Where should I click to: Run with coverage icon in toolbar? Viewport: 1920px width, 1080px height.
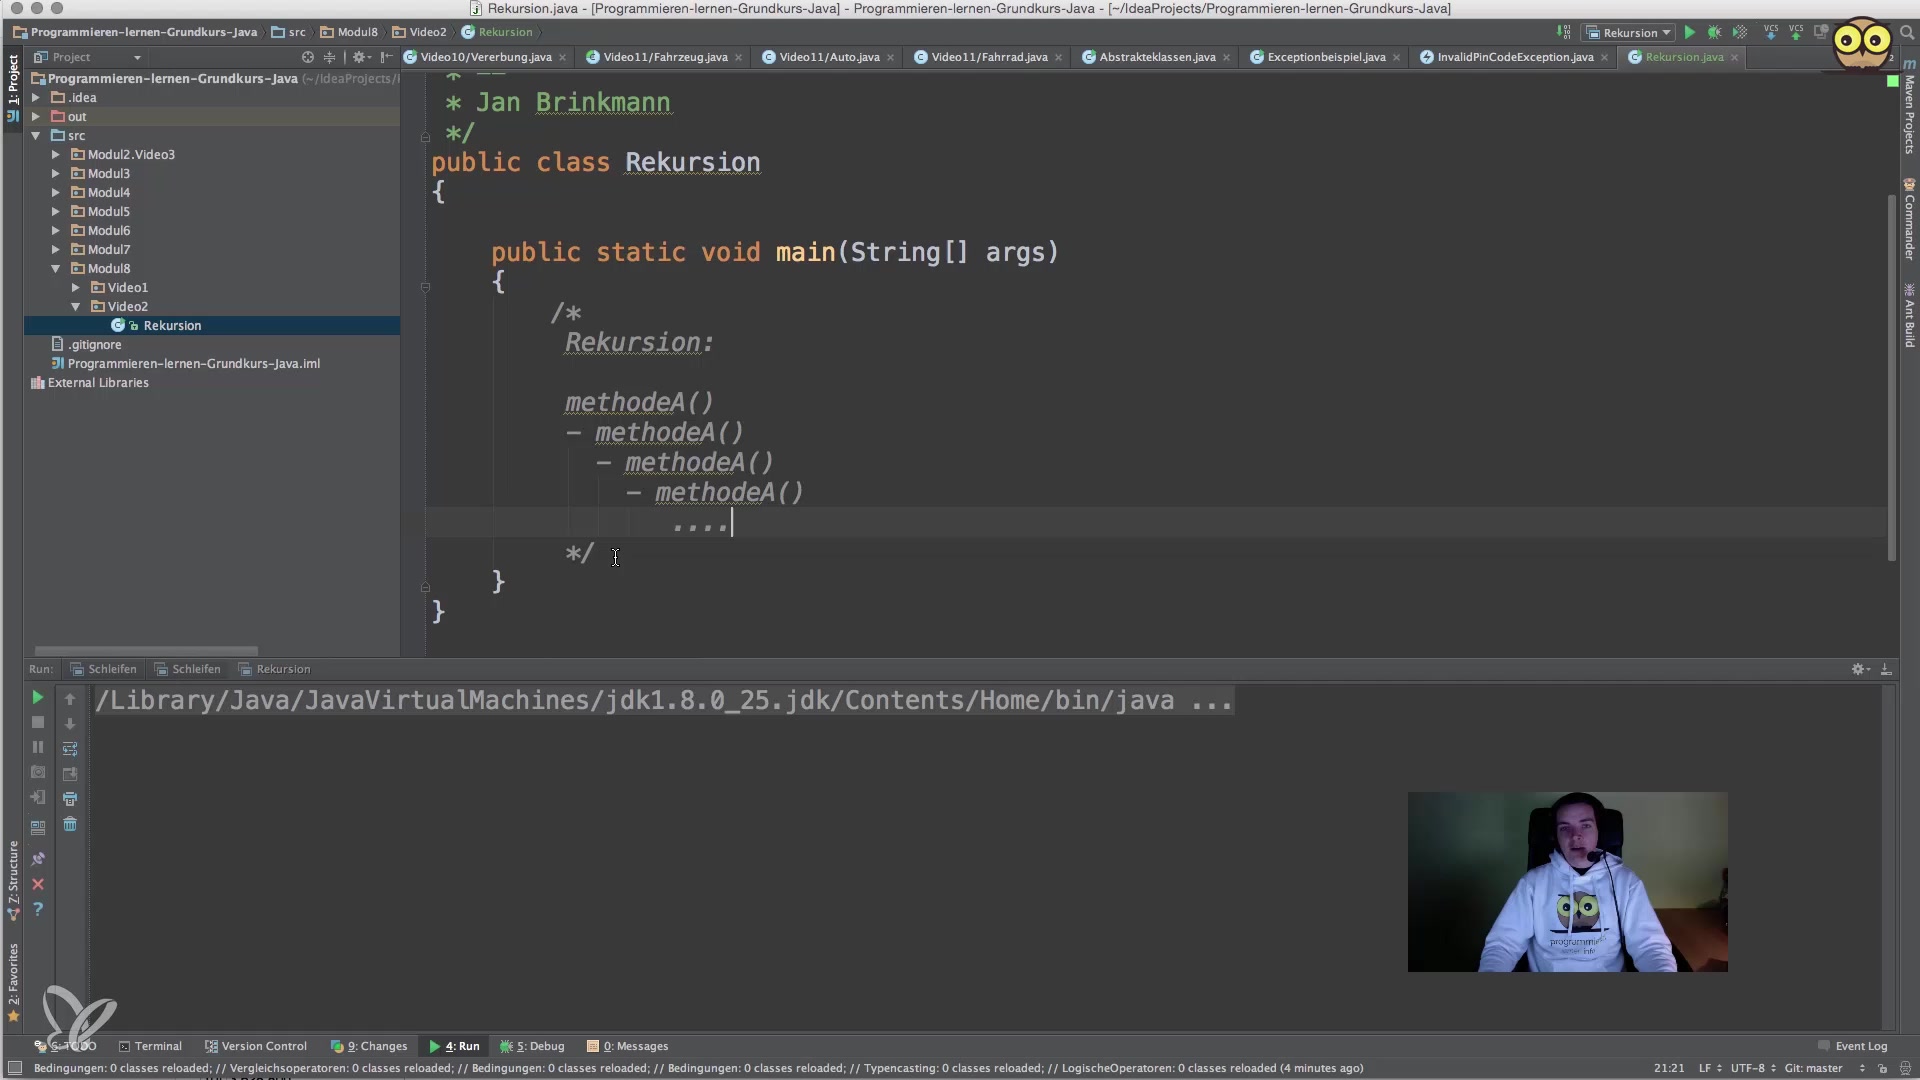click(x=1740, y=33)
